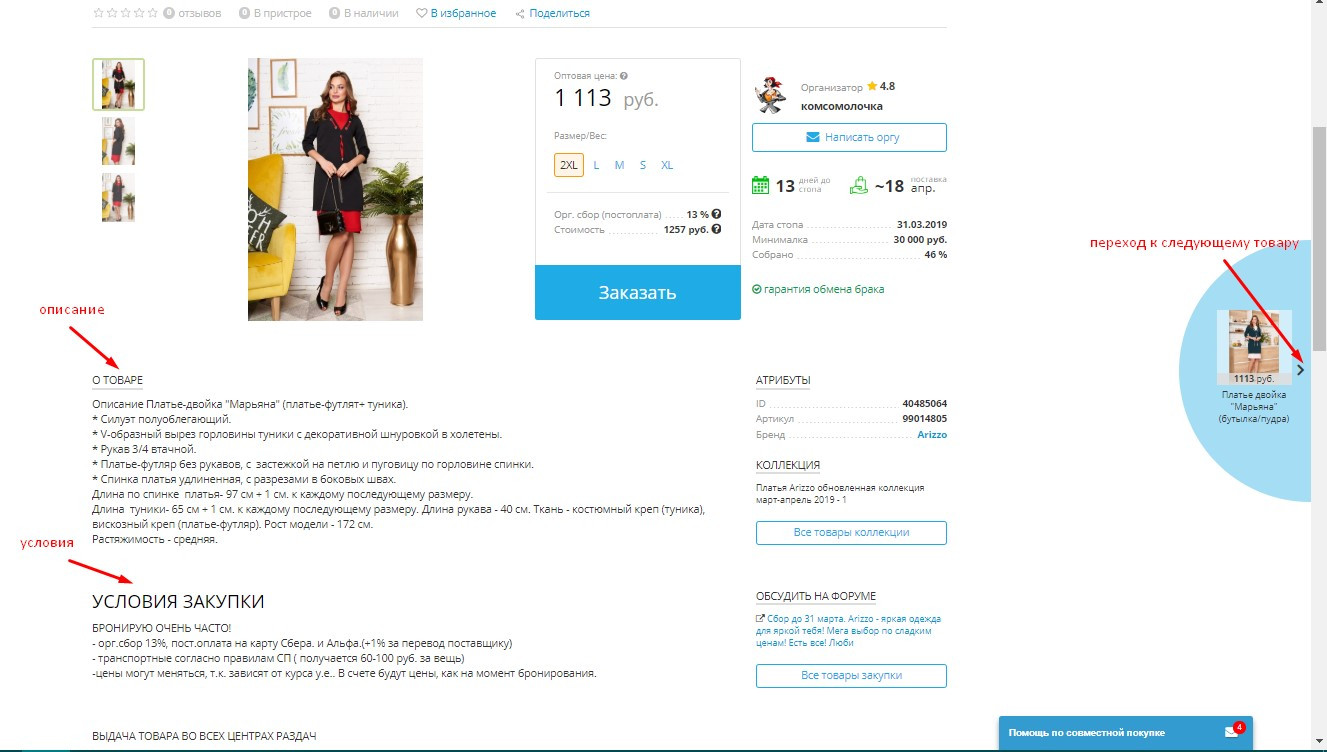Click the share icon beside Поделиться
Screen dimensions: 1327x752
click(520, 13)
